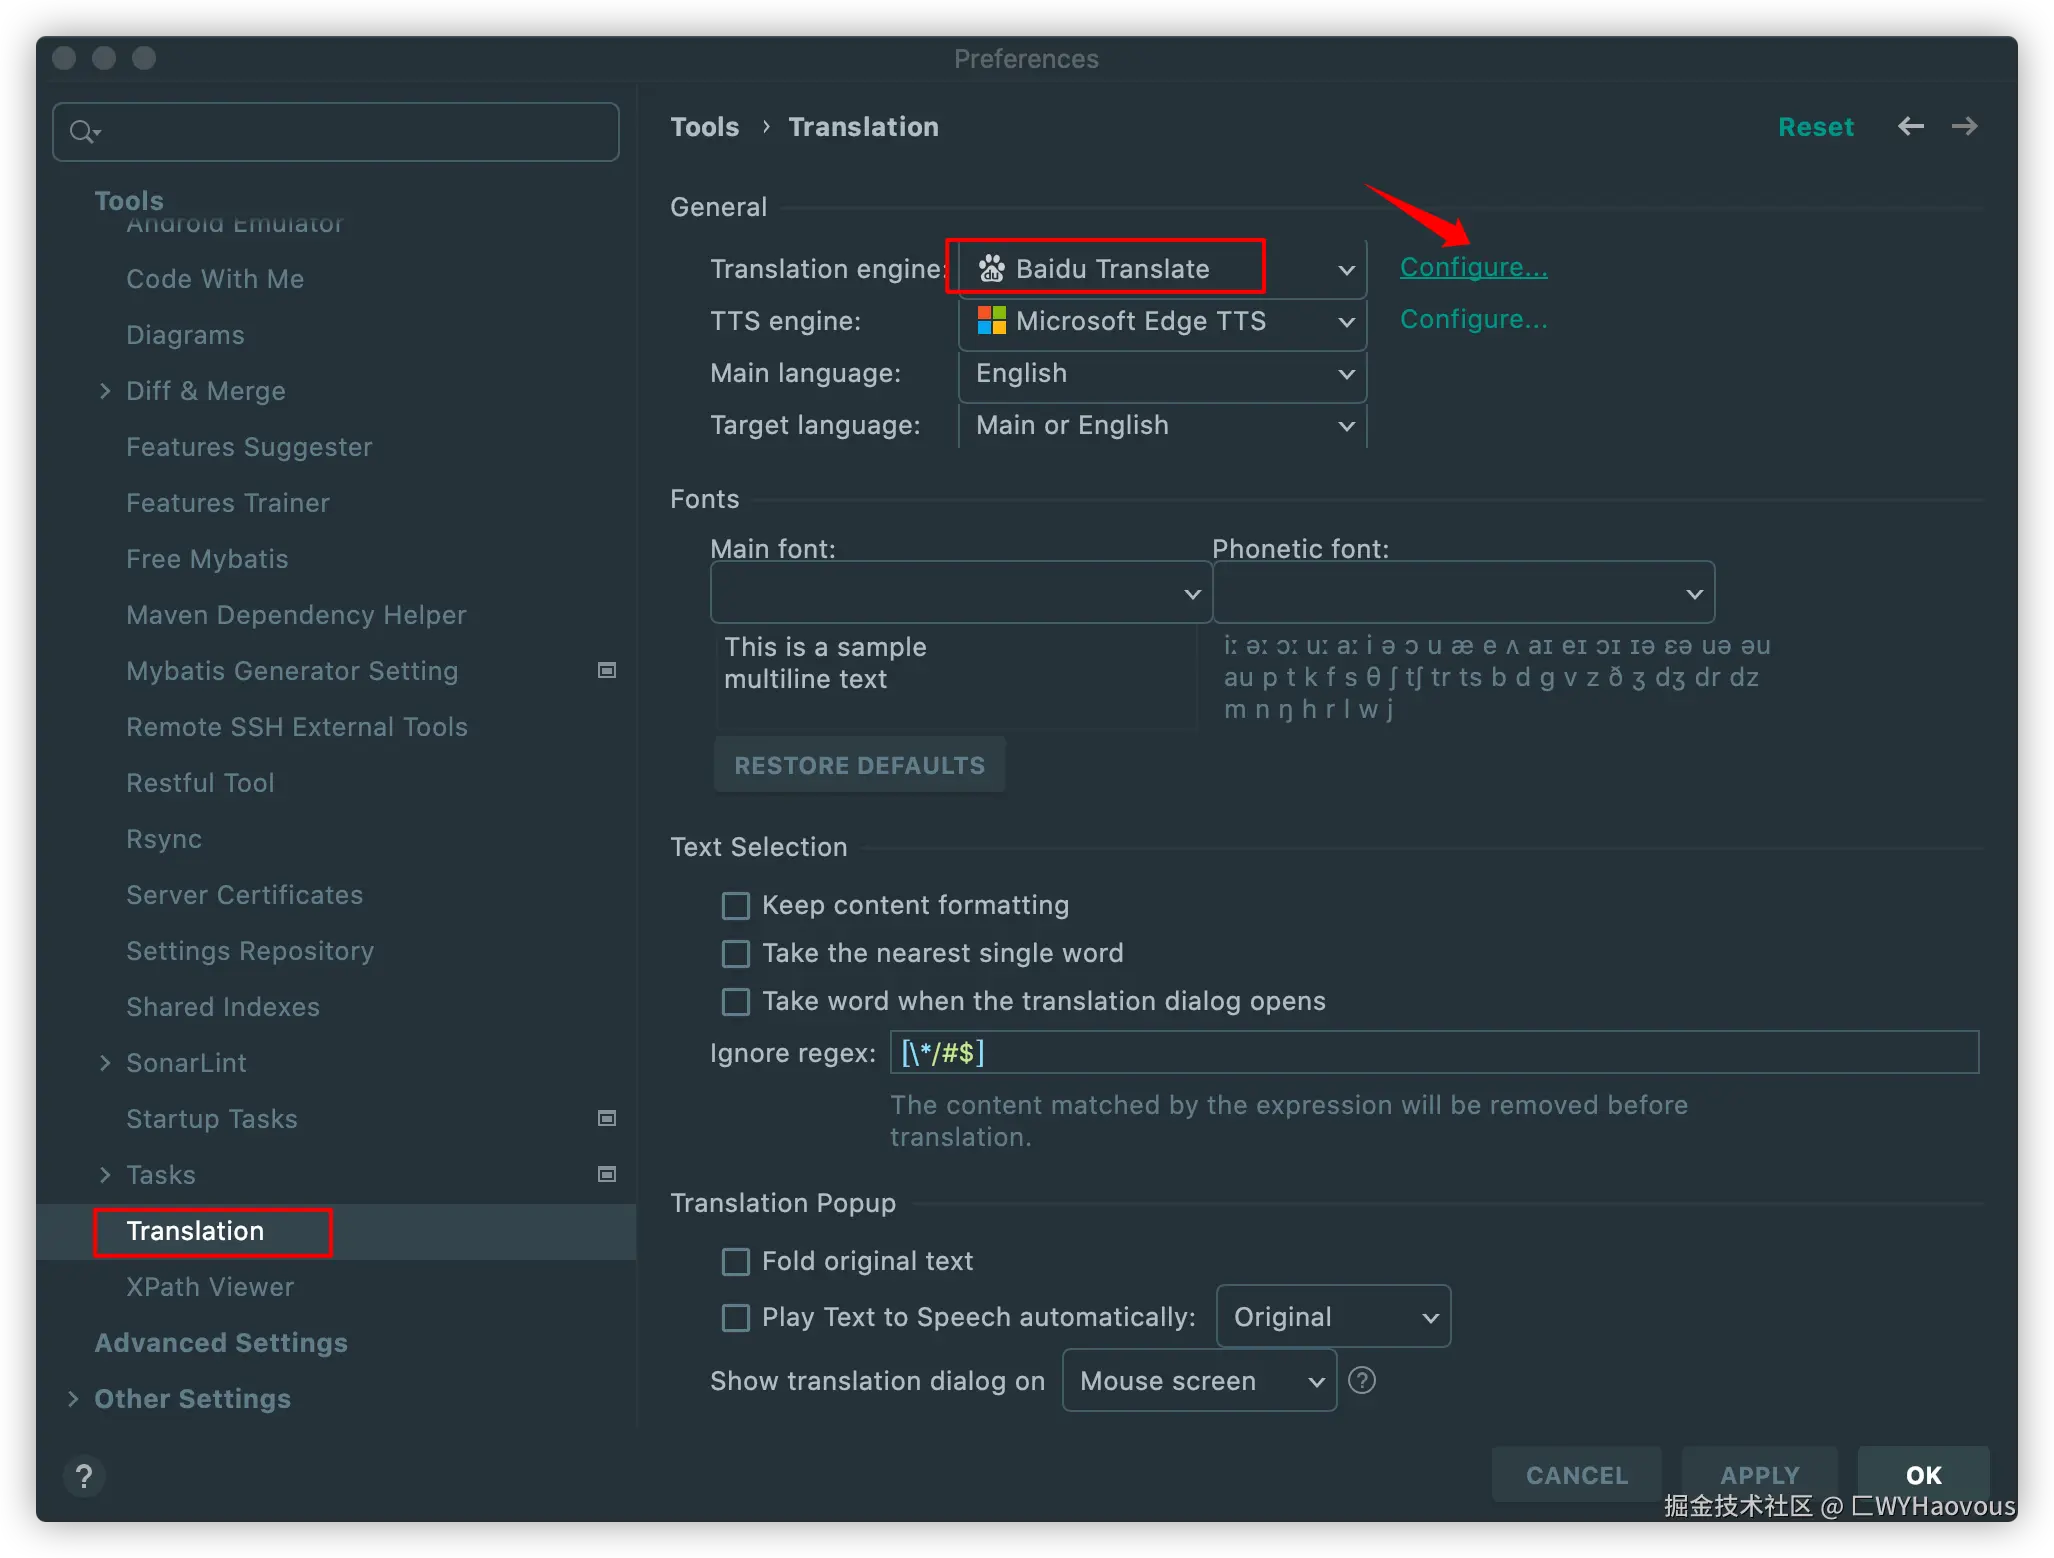Click the project icon beside Mybatis Generator Setting

click(606, 670)
